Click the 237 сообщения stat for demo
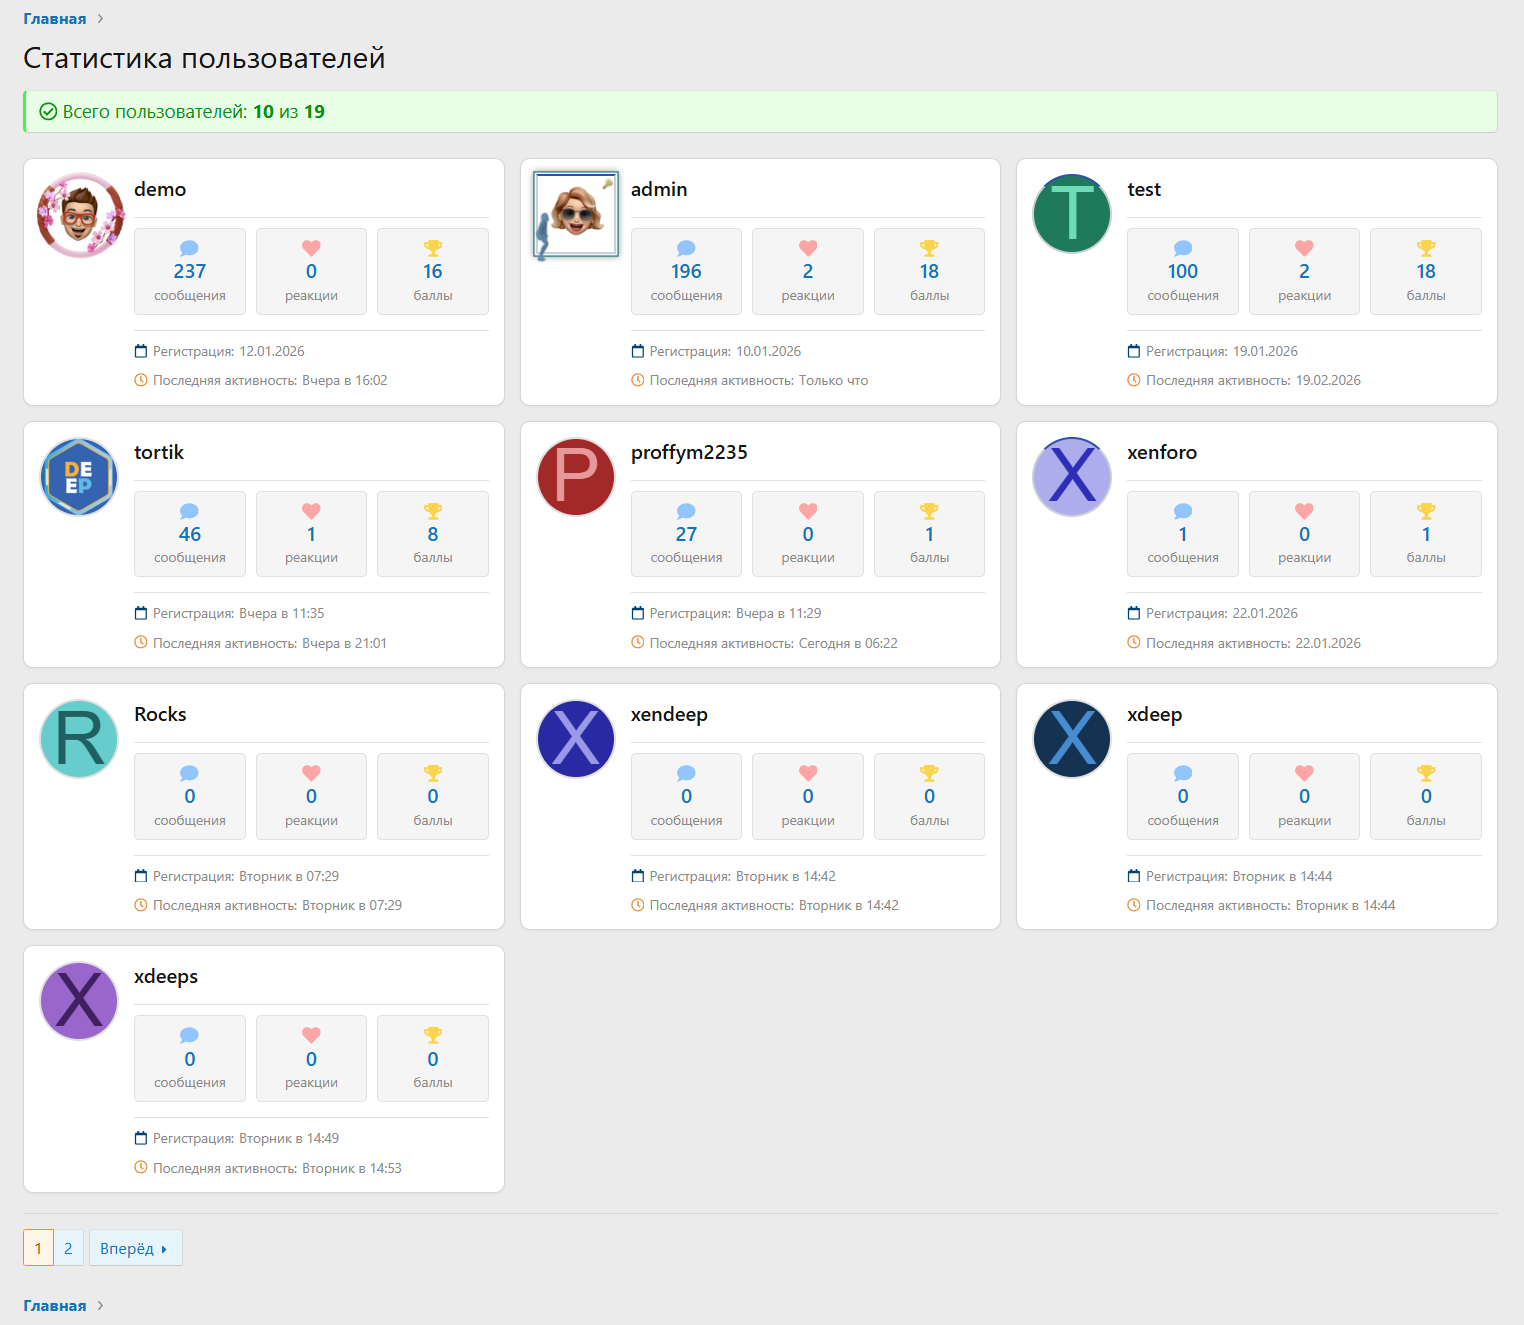Screen dimensions: 1524x1325 tap(190, 272)
